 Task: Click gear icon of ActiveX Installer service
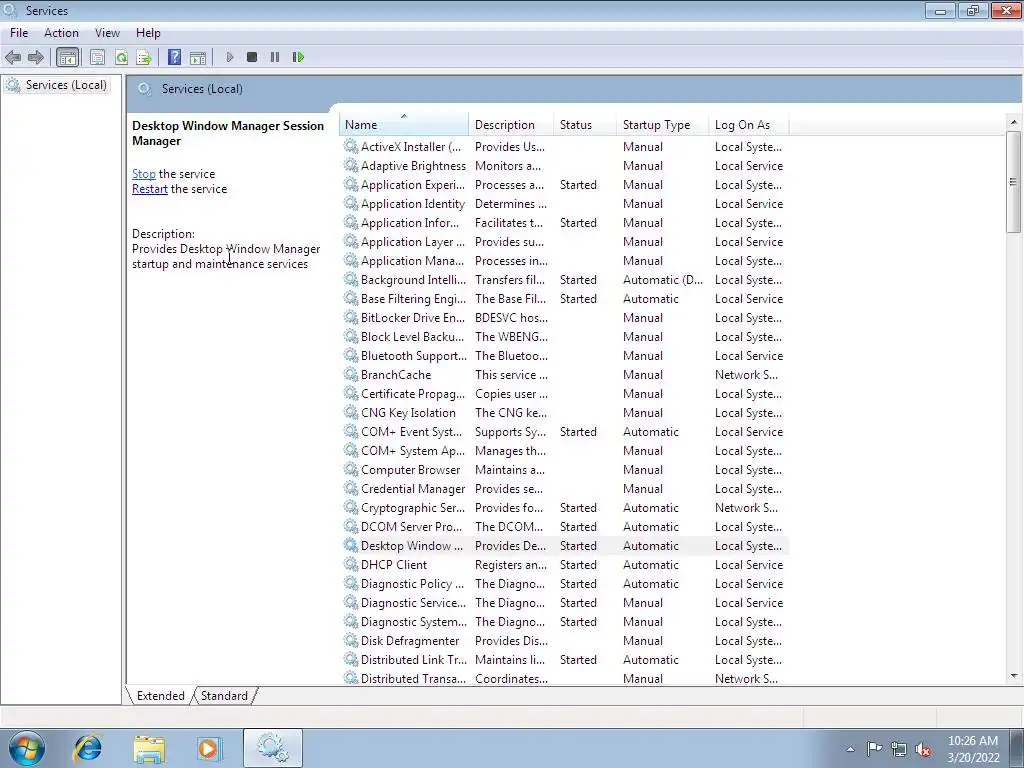click(x=351, y=146)
